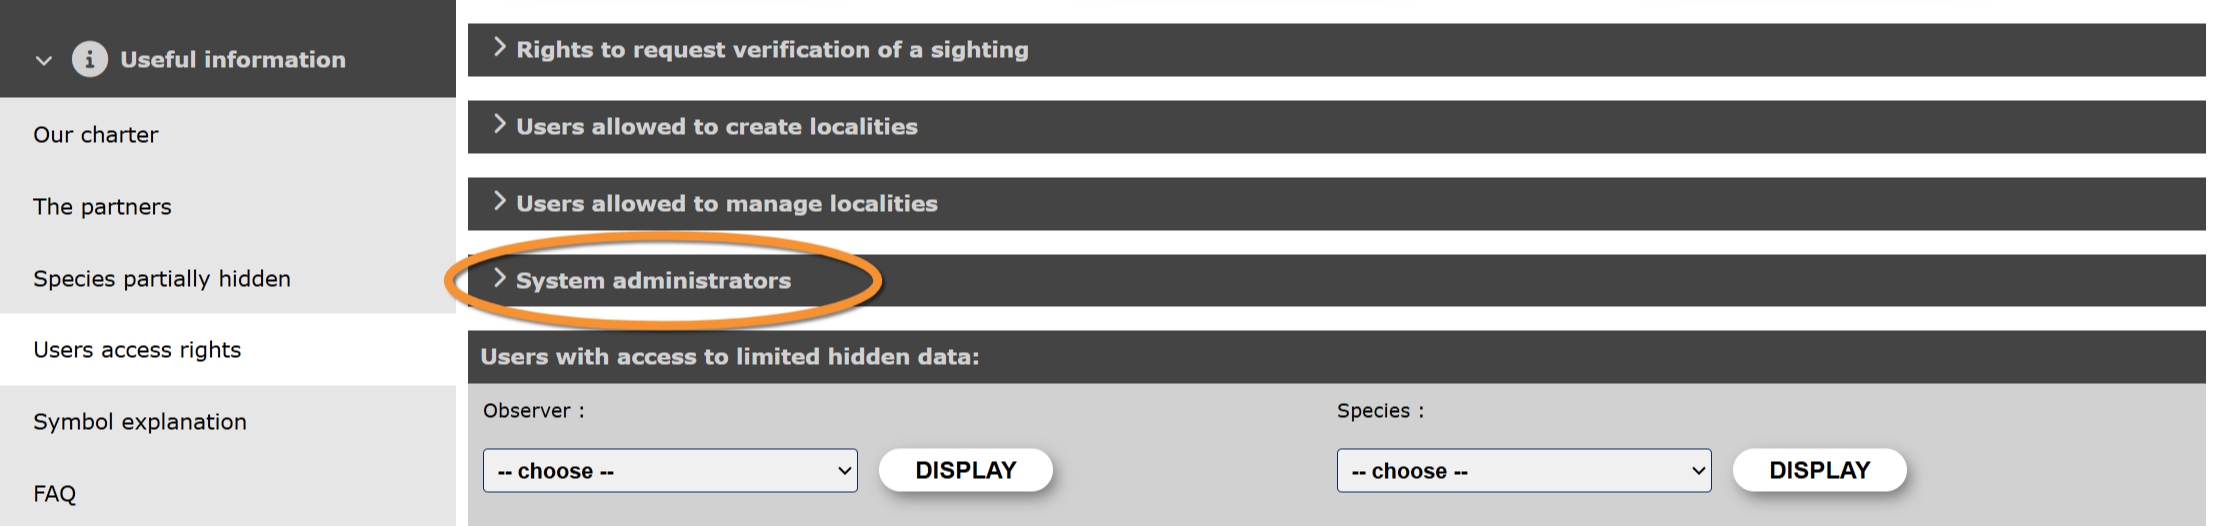The width and height of the screenshot is (2217, 526).
Task: Open Symbol explanation page
Action: pos(140,422)
